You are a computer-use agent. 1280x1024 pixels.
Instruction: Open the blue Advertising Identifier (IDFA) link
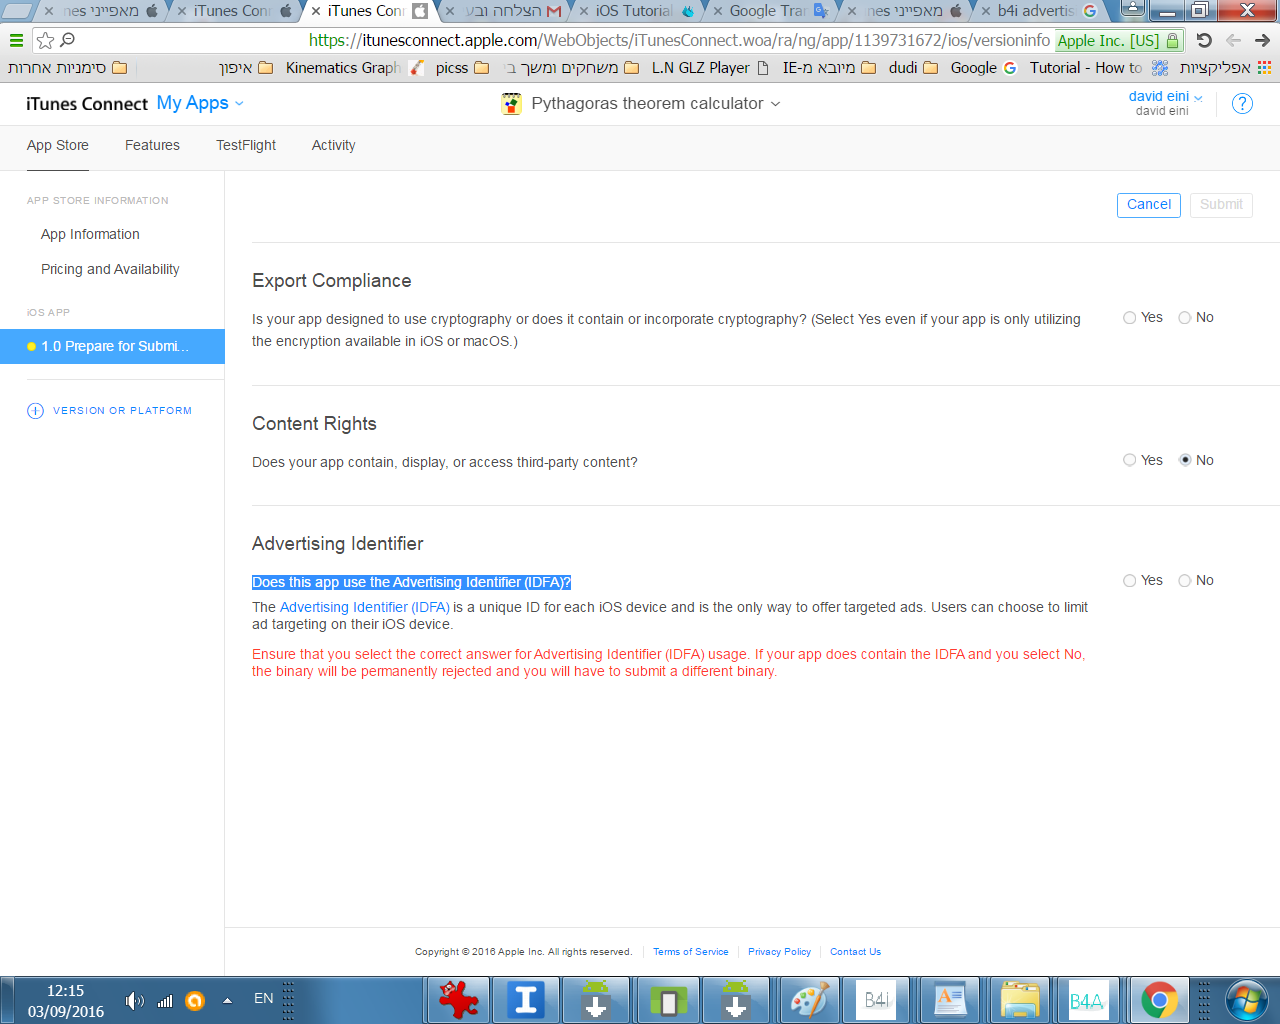click(365, 607)
